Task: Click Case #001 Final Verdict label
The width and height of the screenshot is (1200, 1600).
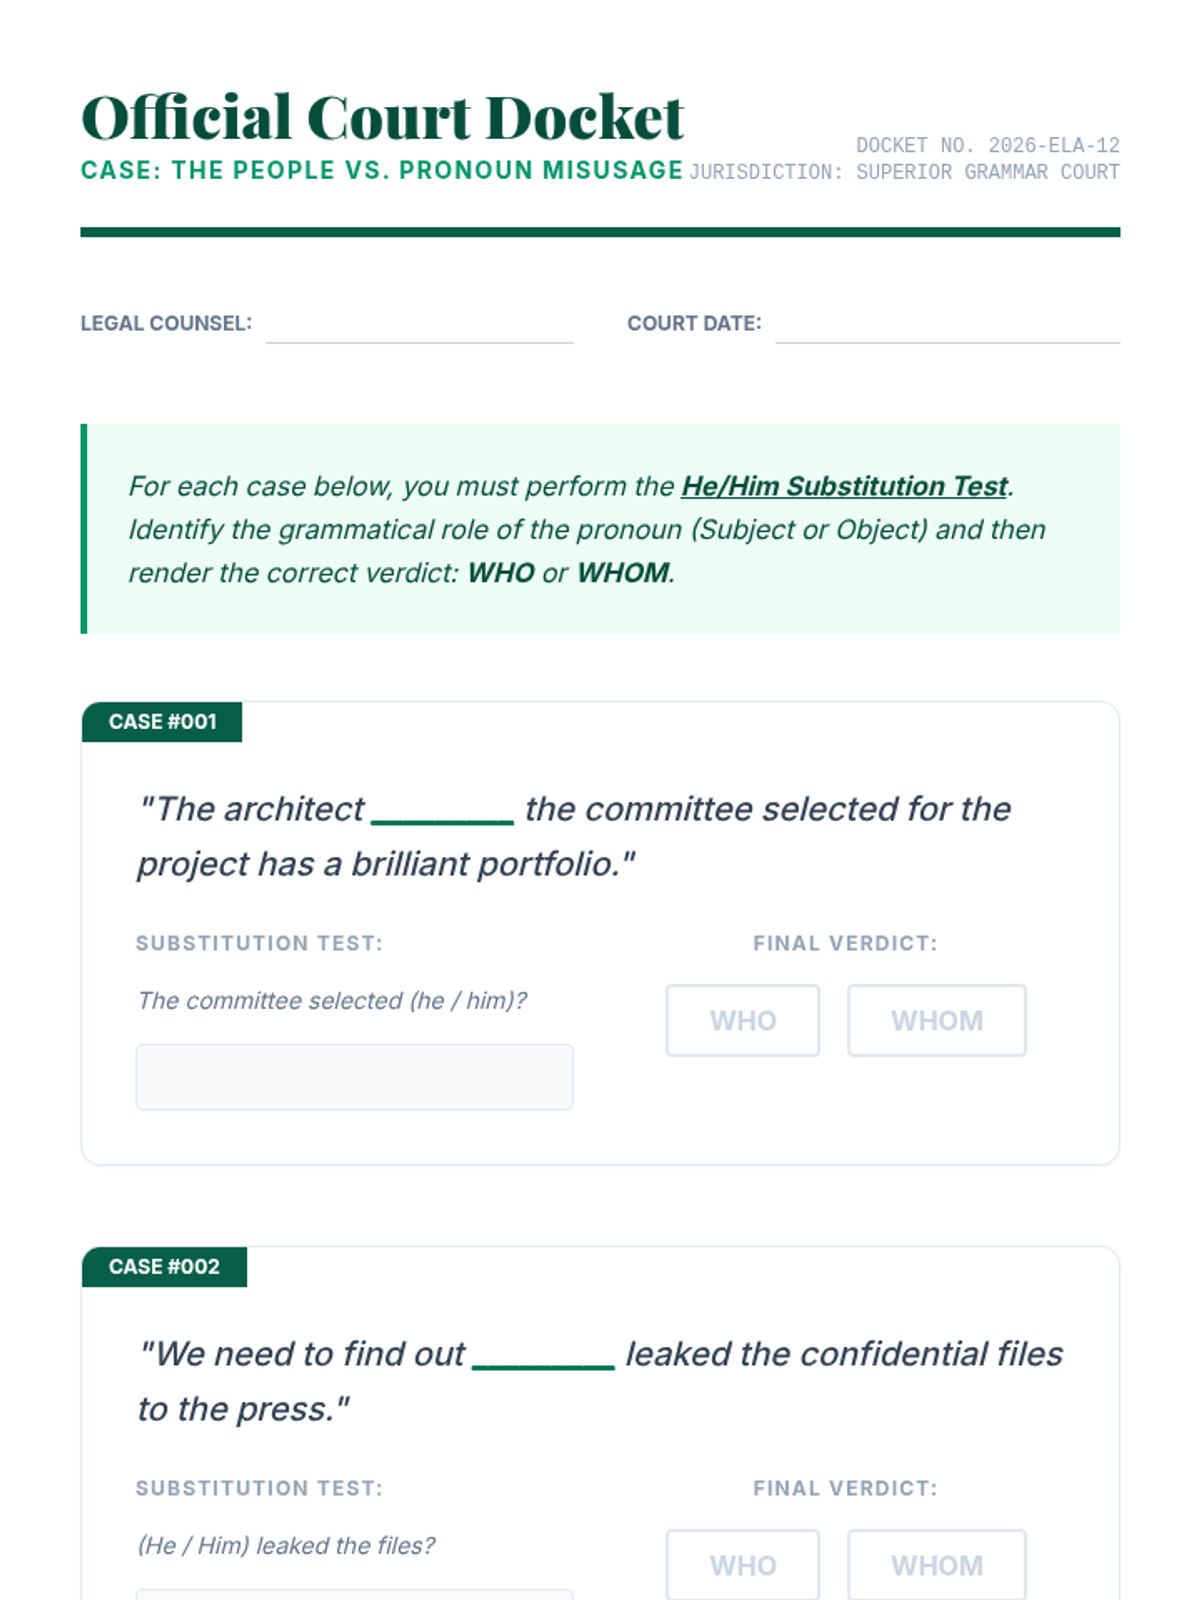Action: point(845,943)
